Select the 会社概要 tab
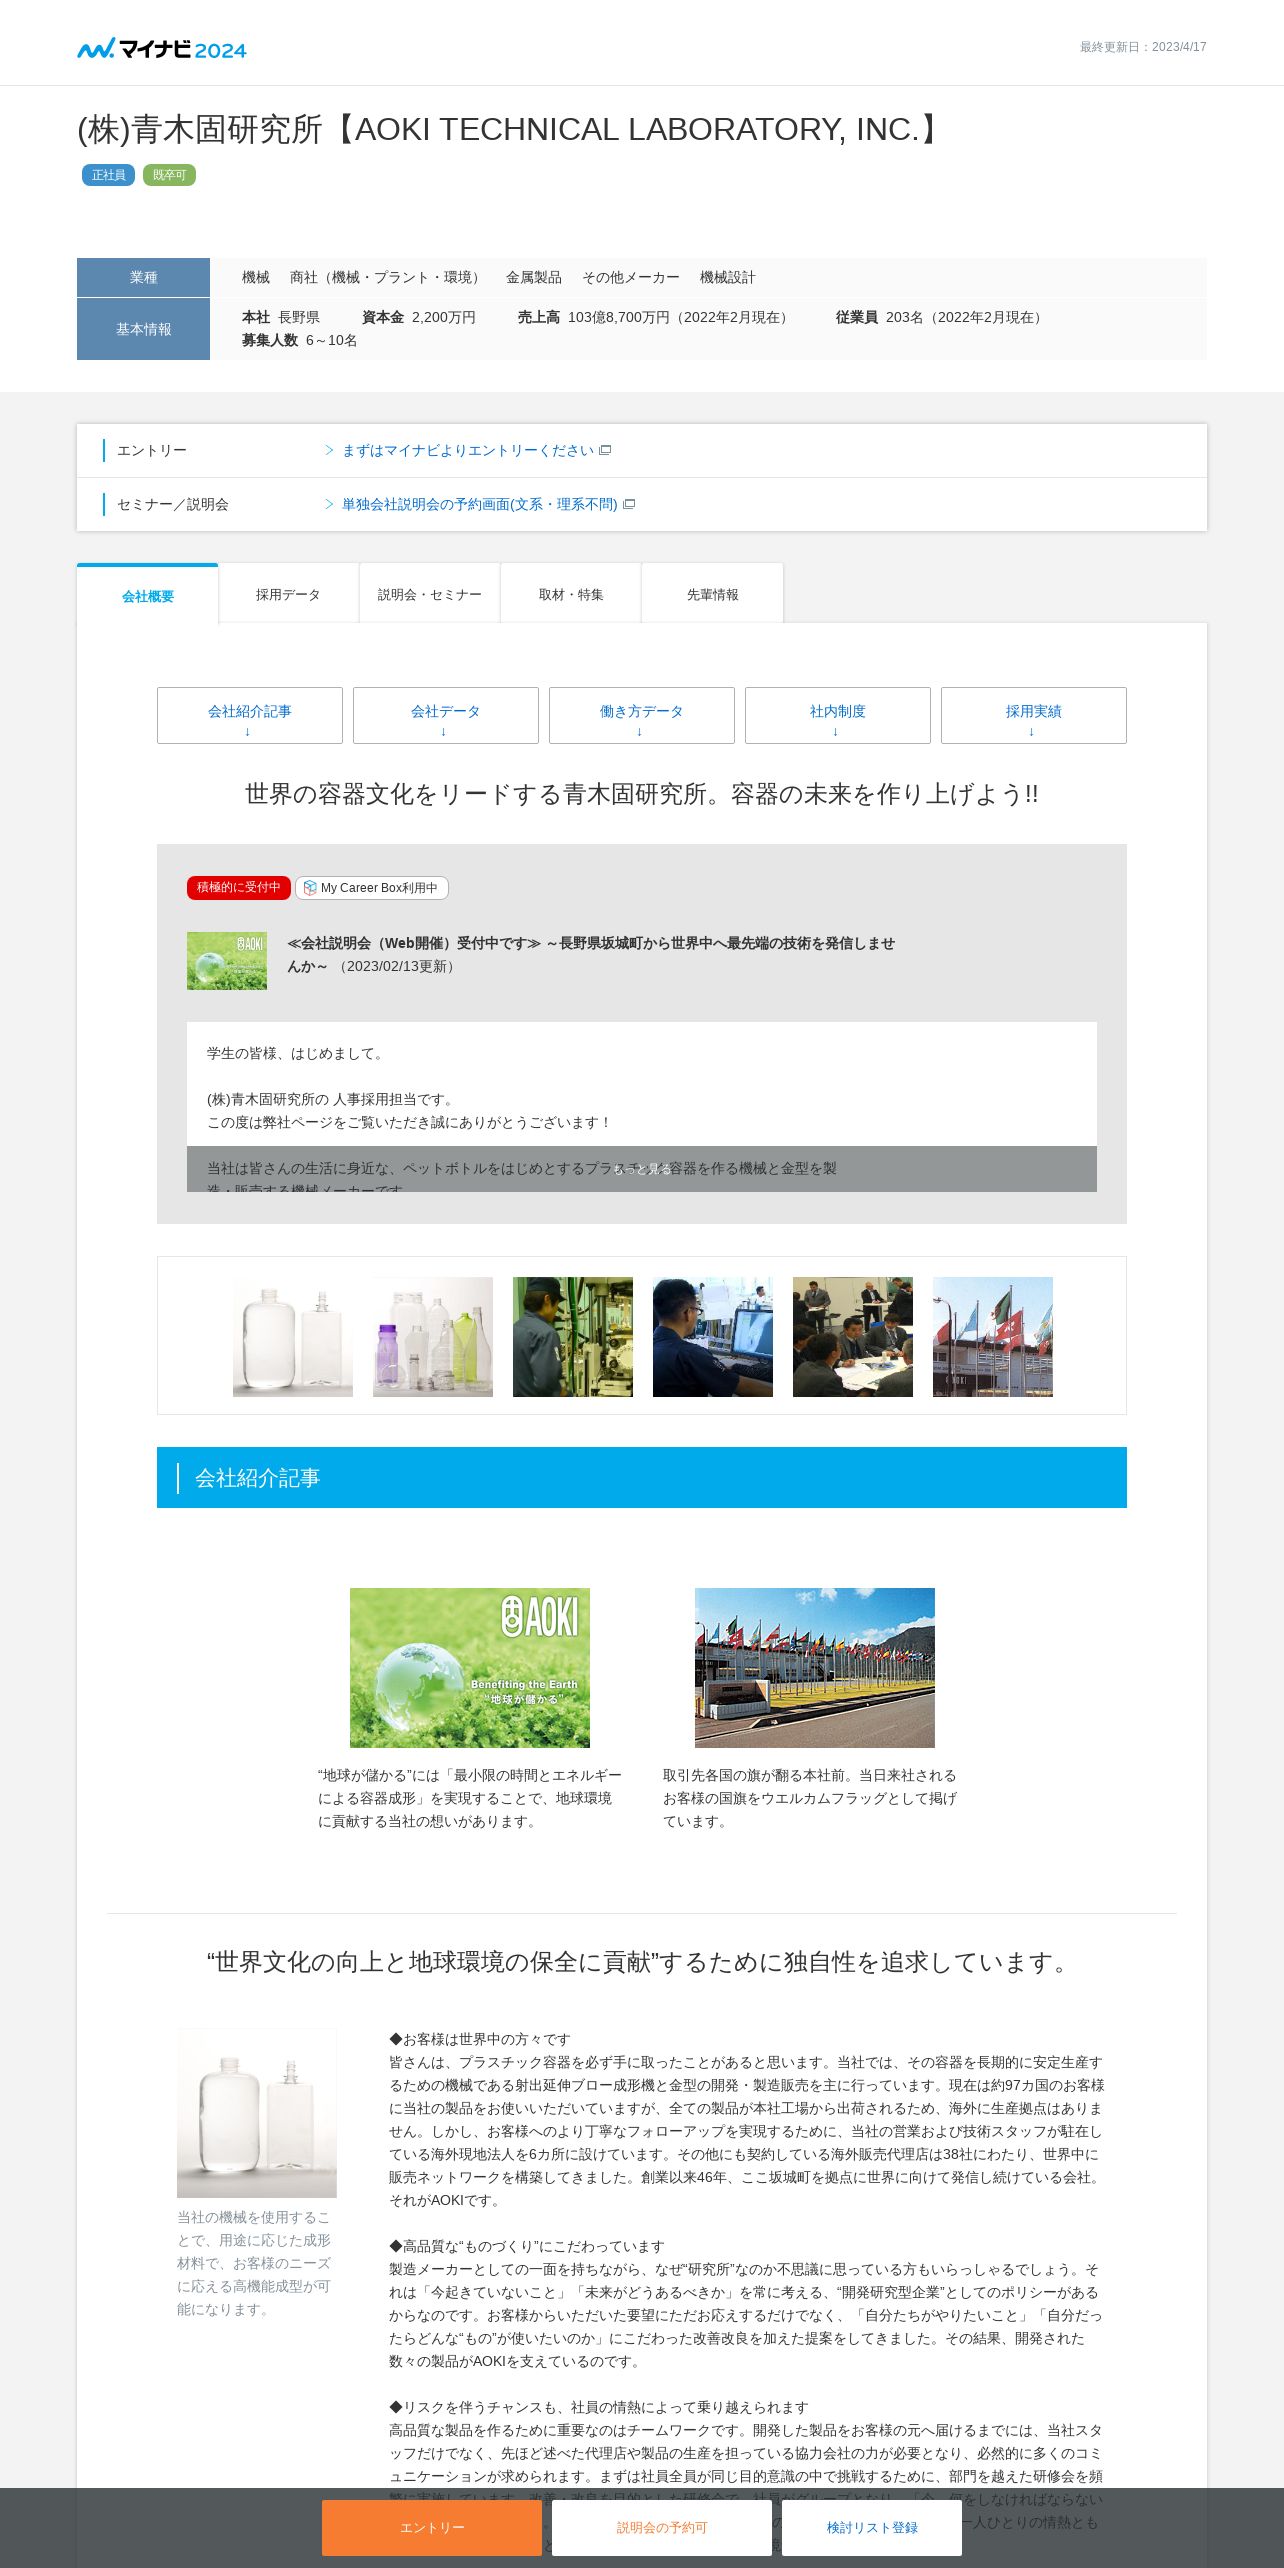The image size is (1284, 2568). 148,595
